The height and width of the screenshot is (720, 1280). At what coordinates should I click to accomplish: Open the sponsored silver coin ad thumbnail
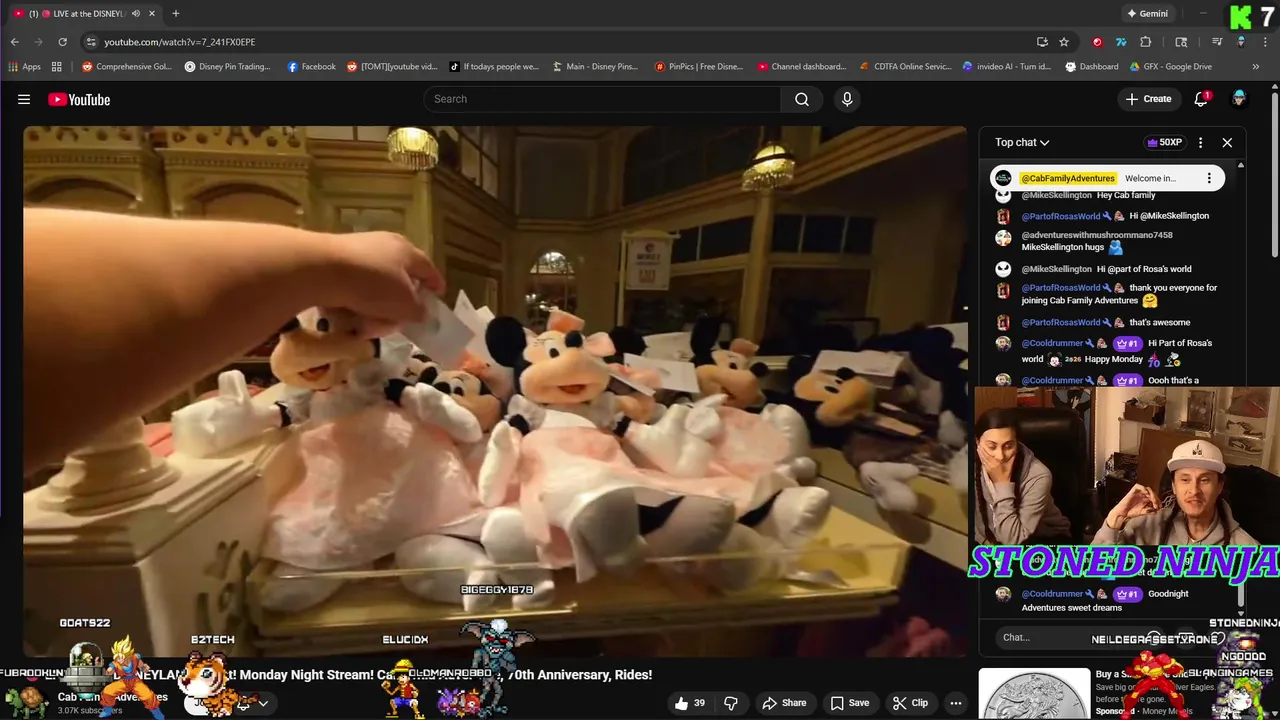[1034, 694]
